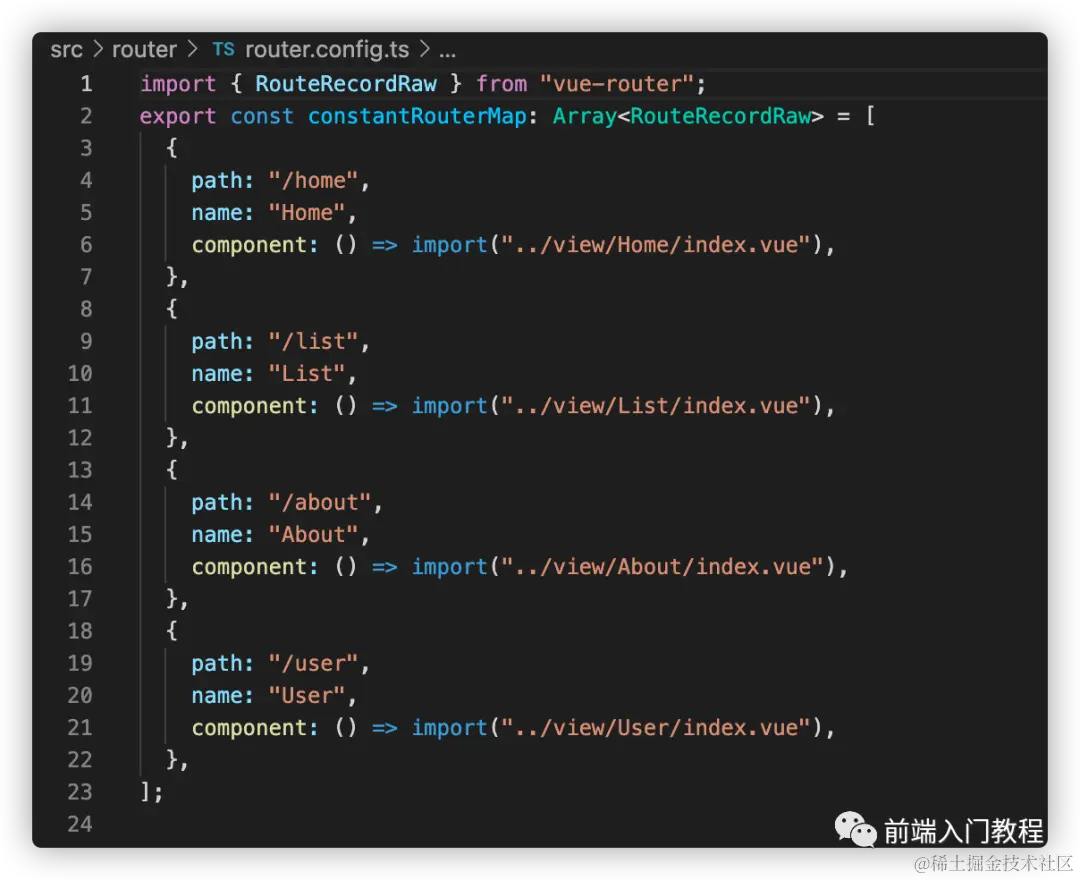Click the closing bracket on line 23
The height and width of the screenshot is (880, 1080).
point(145,791)
